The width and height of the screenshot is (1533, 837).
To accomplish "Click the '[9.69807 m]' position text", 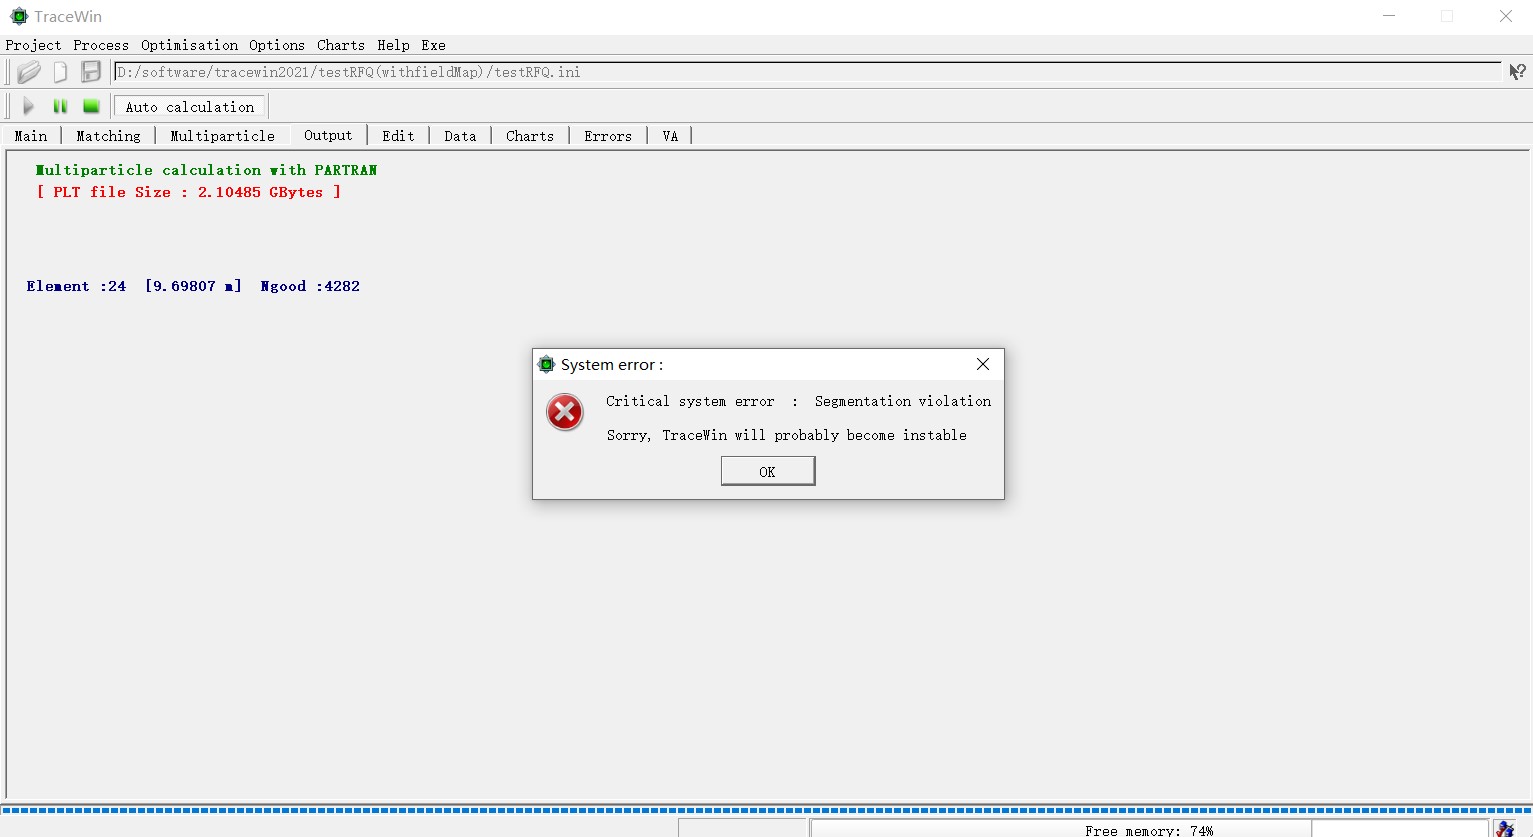I will pos(193,286).
